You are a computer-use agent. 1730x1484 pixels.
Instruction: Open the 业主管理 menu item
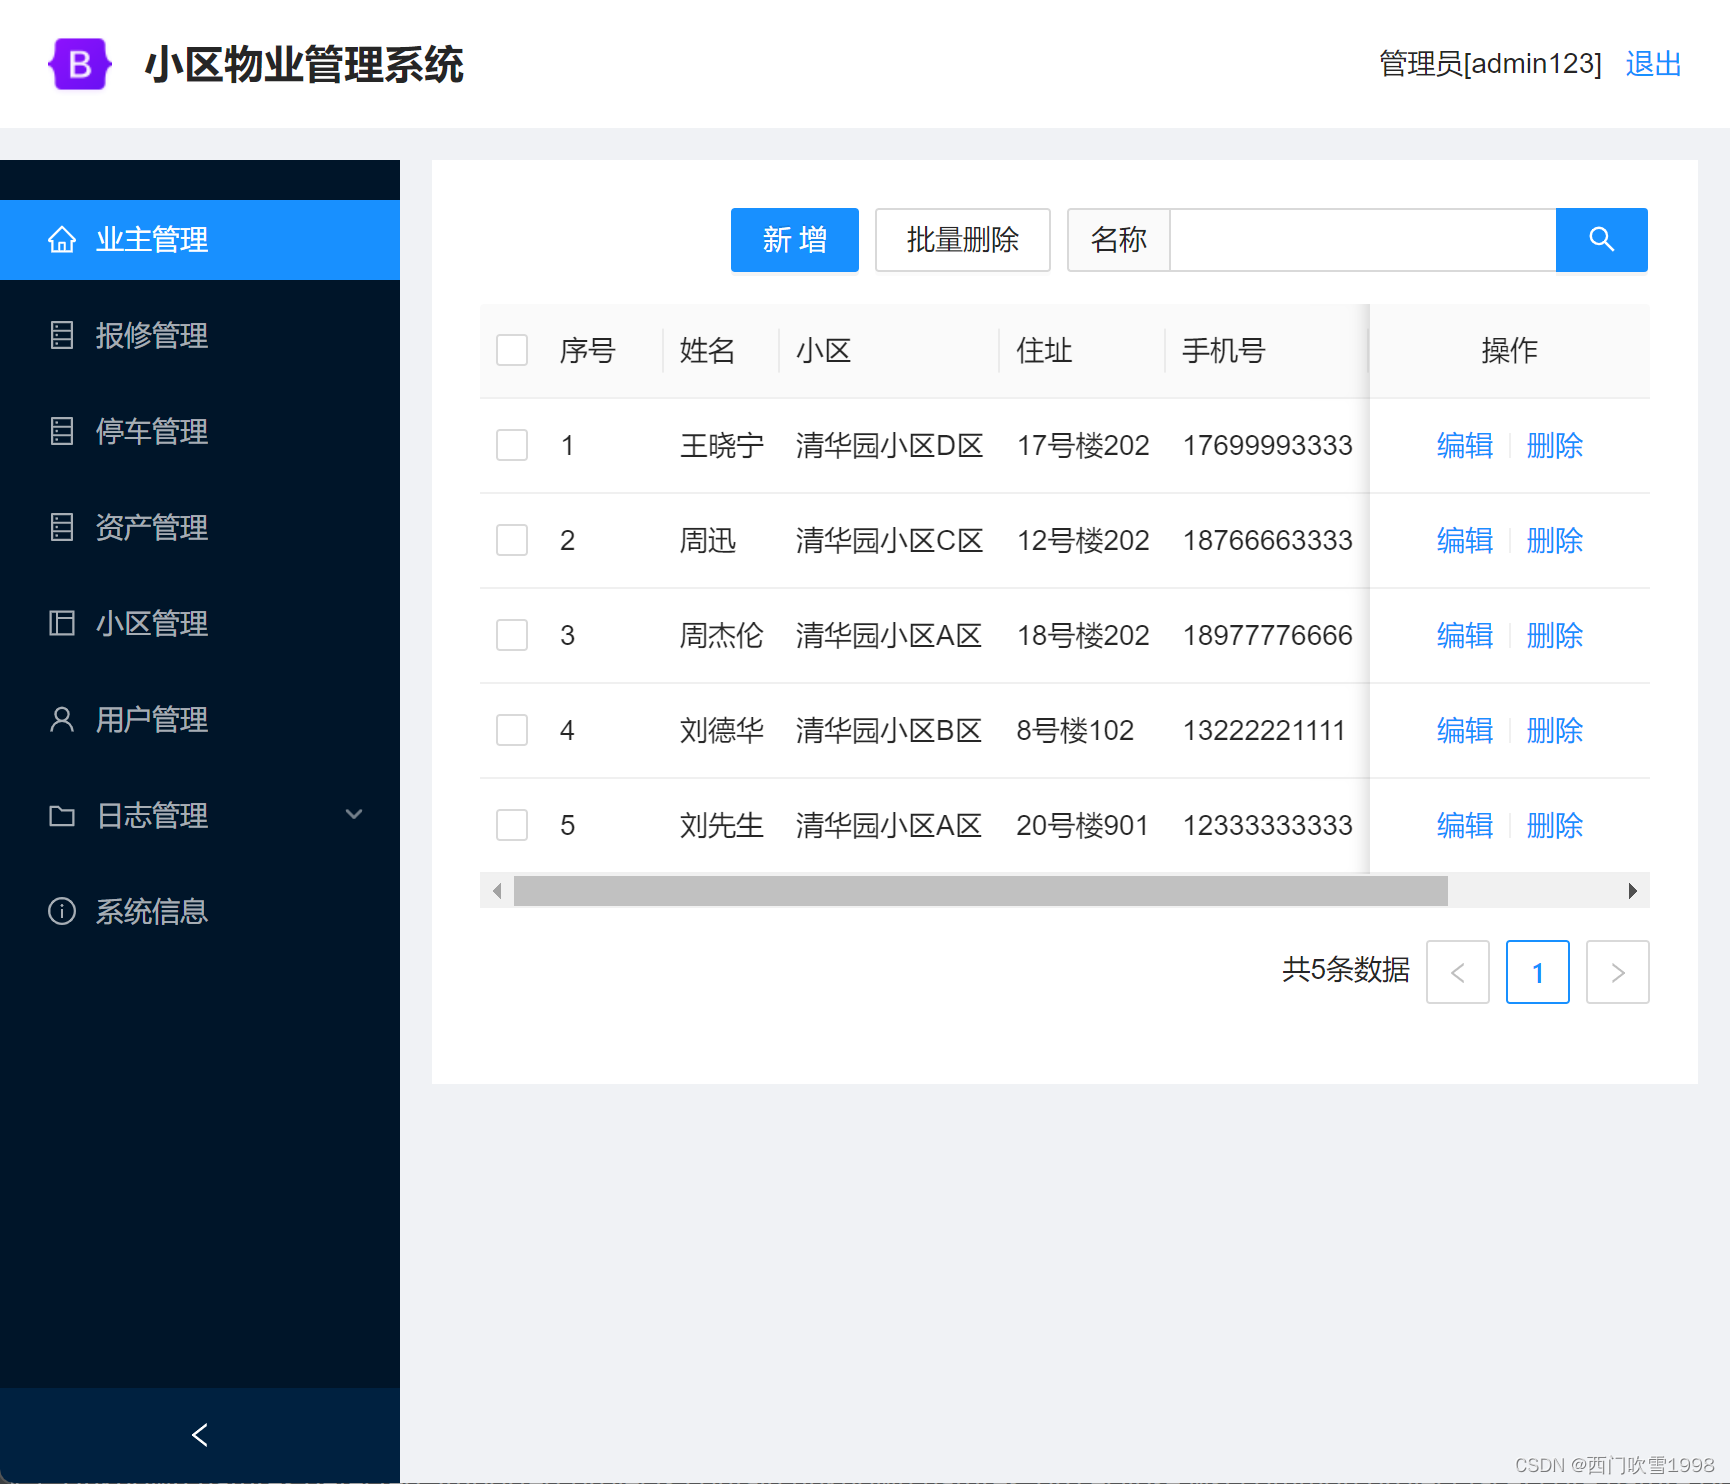[200, 240]
